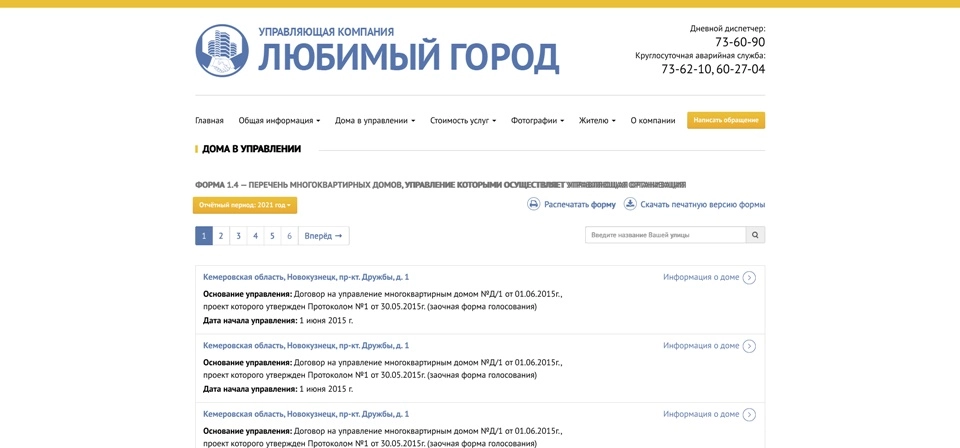Click the arrow circle icon of third house
This screenshot has height=448, width=960.
[749, 414]
